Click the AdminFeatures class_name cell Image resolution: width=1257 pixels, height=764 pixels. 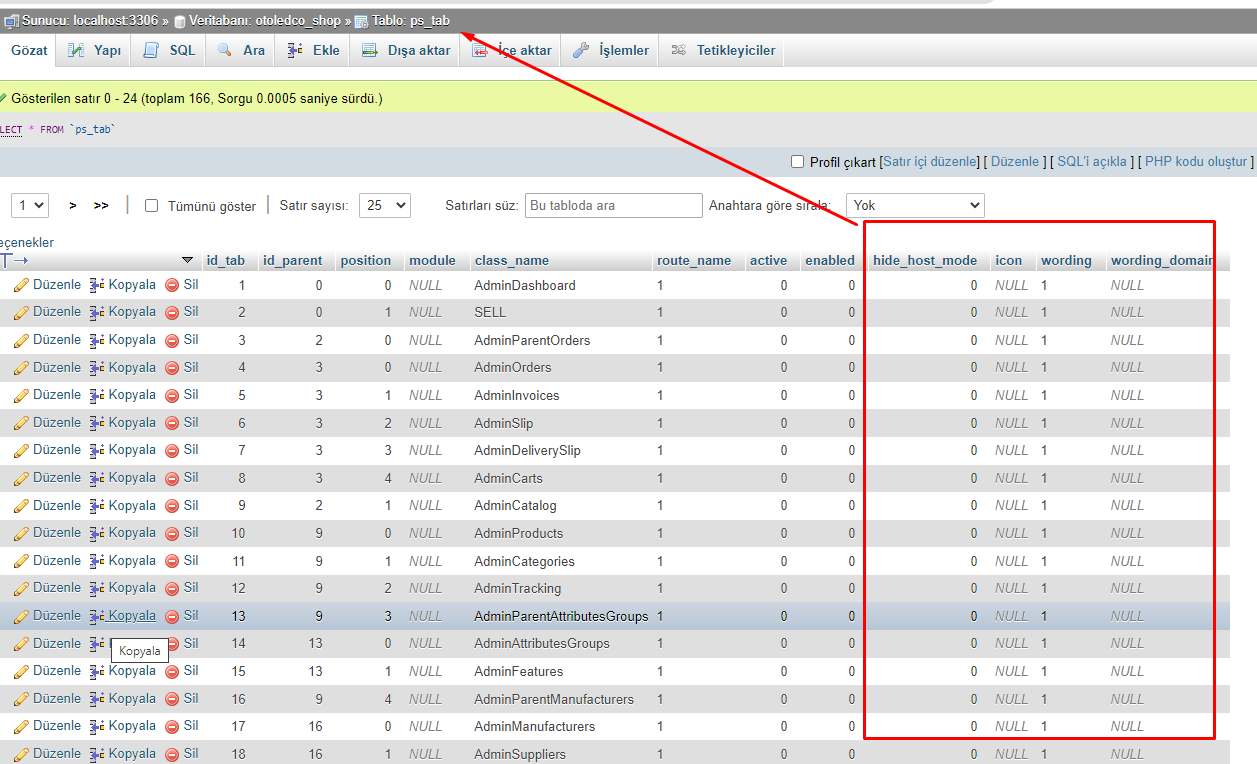(519, 671)
